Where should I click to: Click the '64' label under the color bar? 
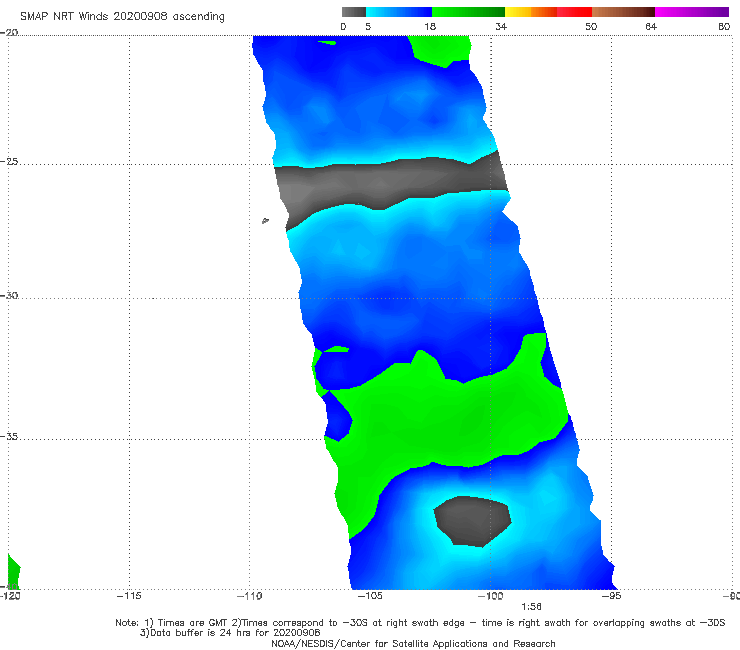651,26
